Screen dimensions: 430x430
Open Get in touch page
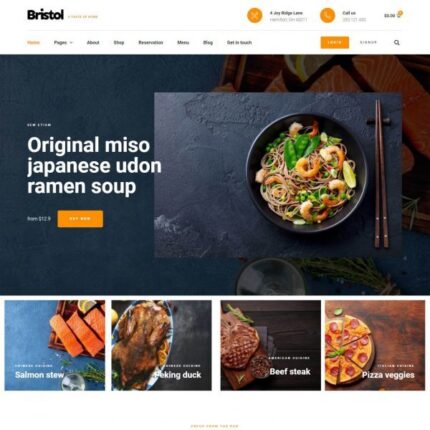coord(239,43)
